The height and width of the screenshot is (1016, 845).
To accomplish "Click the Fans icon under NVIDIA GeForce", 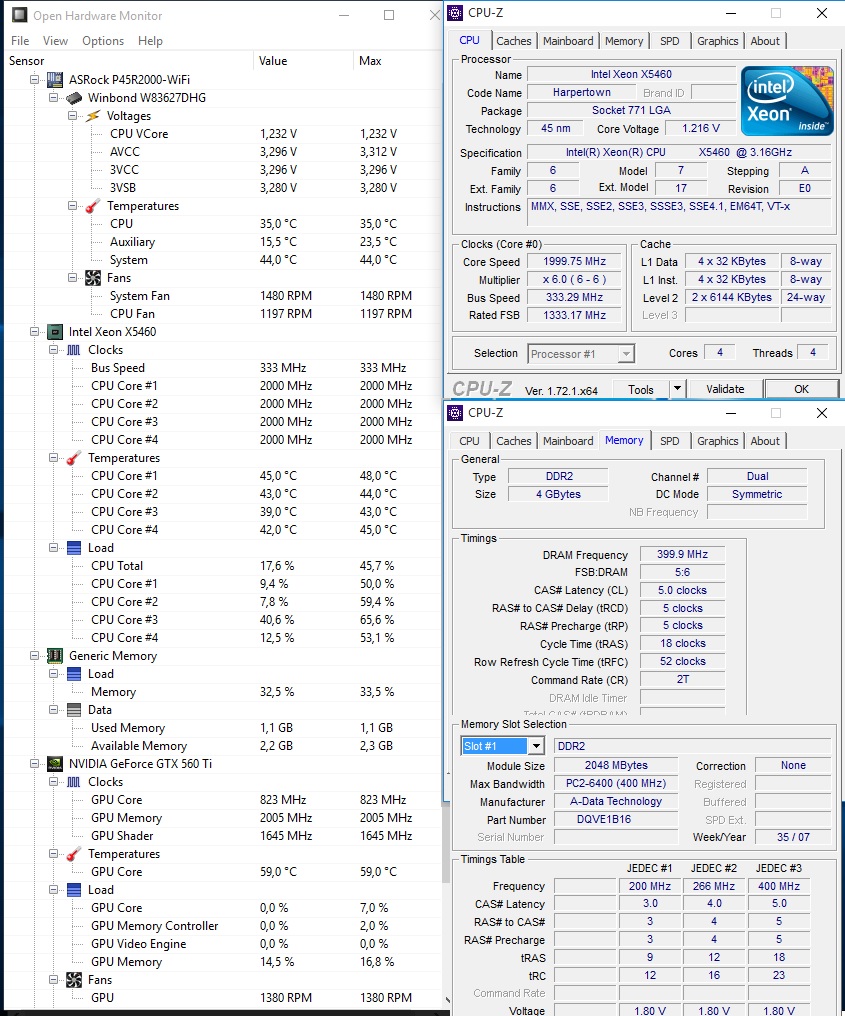I will point(74,980).
